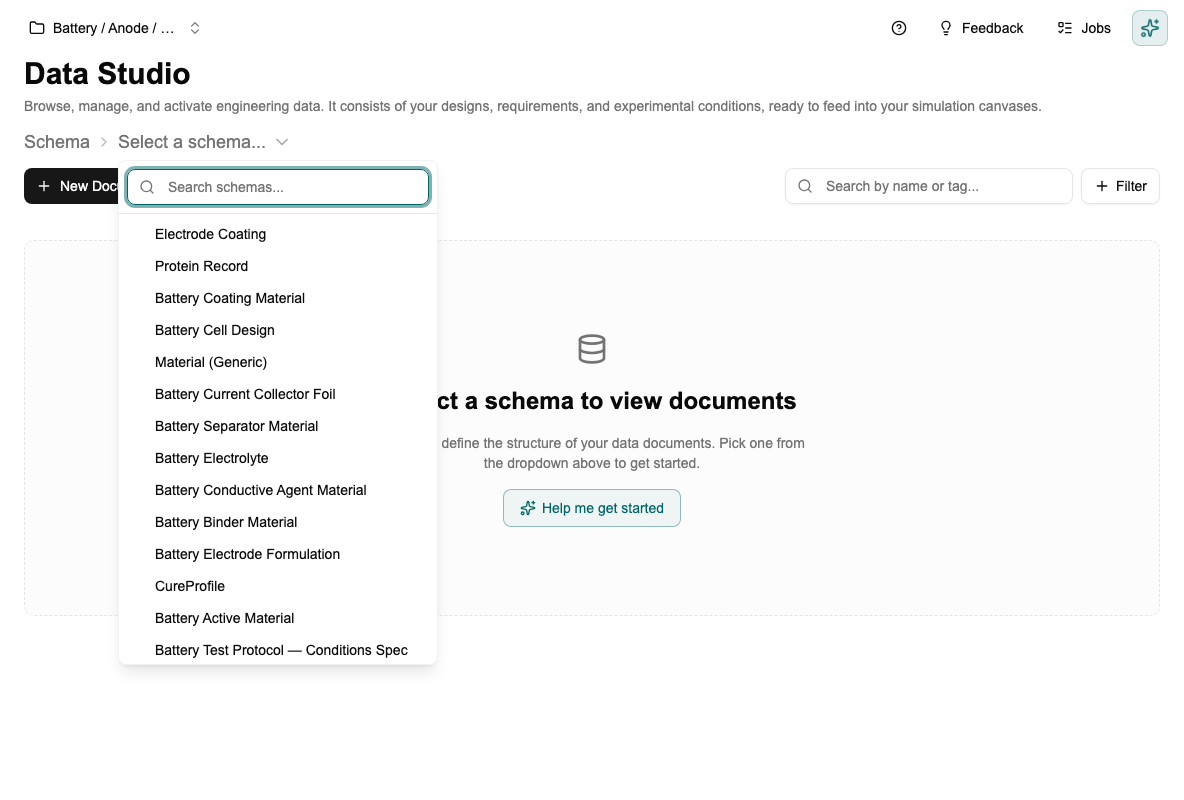
Task: Select Battery Current Collector Foil schema
Action: [x=278, y=394]
